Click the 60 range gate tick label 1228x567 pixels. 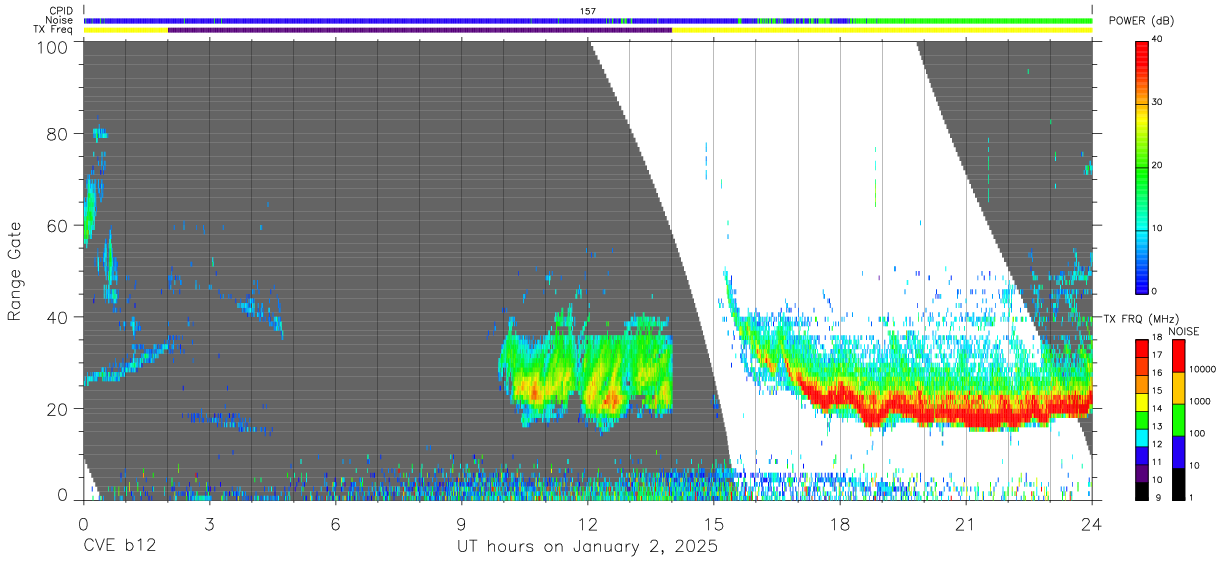click(x=57, y=226)
